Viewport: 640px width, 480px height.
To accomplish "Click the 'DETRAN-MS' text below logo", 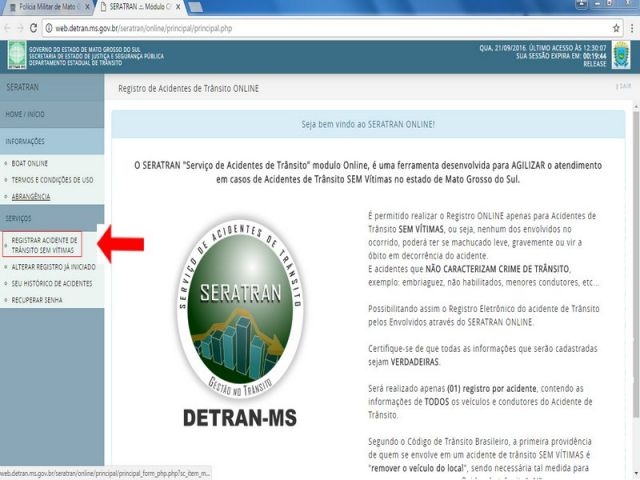I will pos(240,418).
